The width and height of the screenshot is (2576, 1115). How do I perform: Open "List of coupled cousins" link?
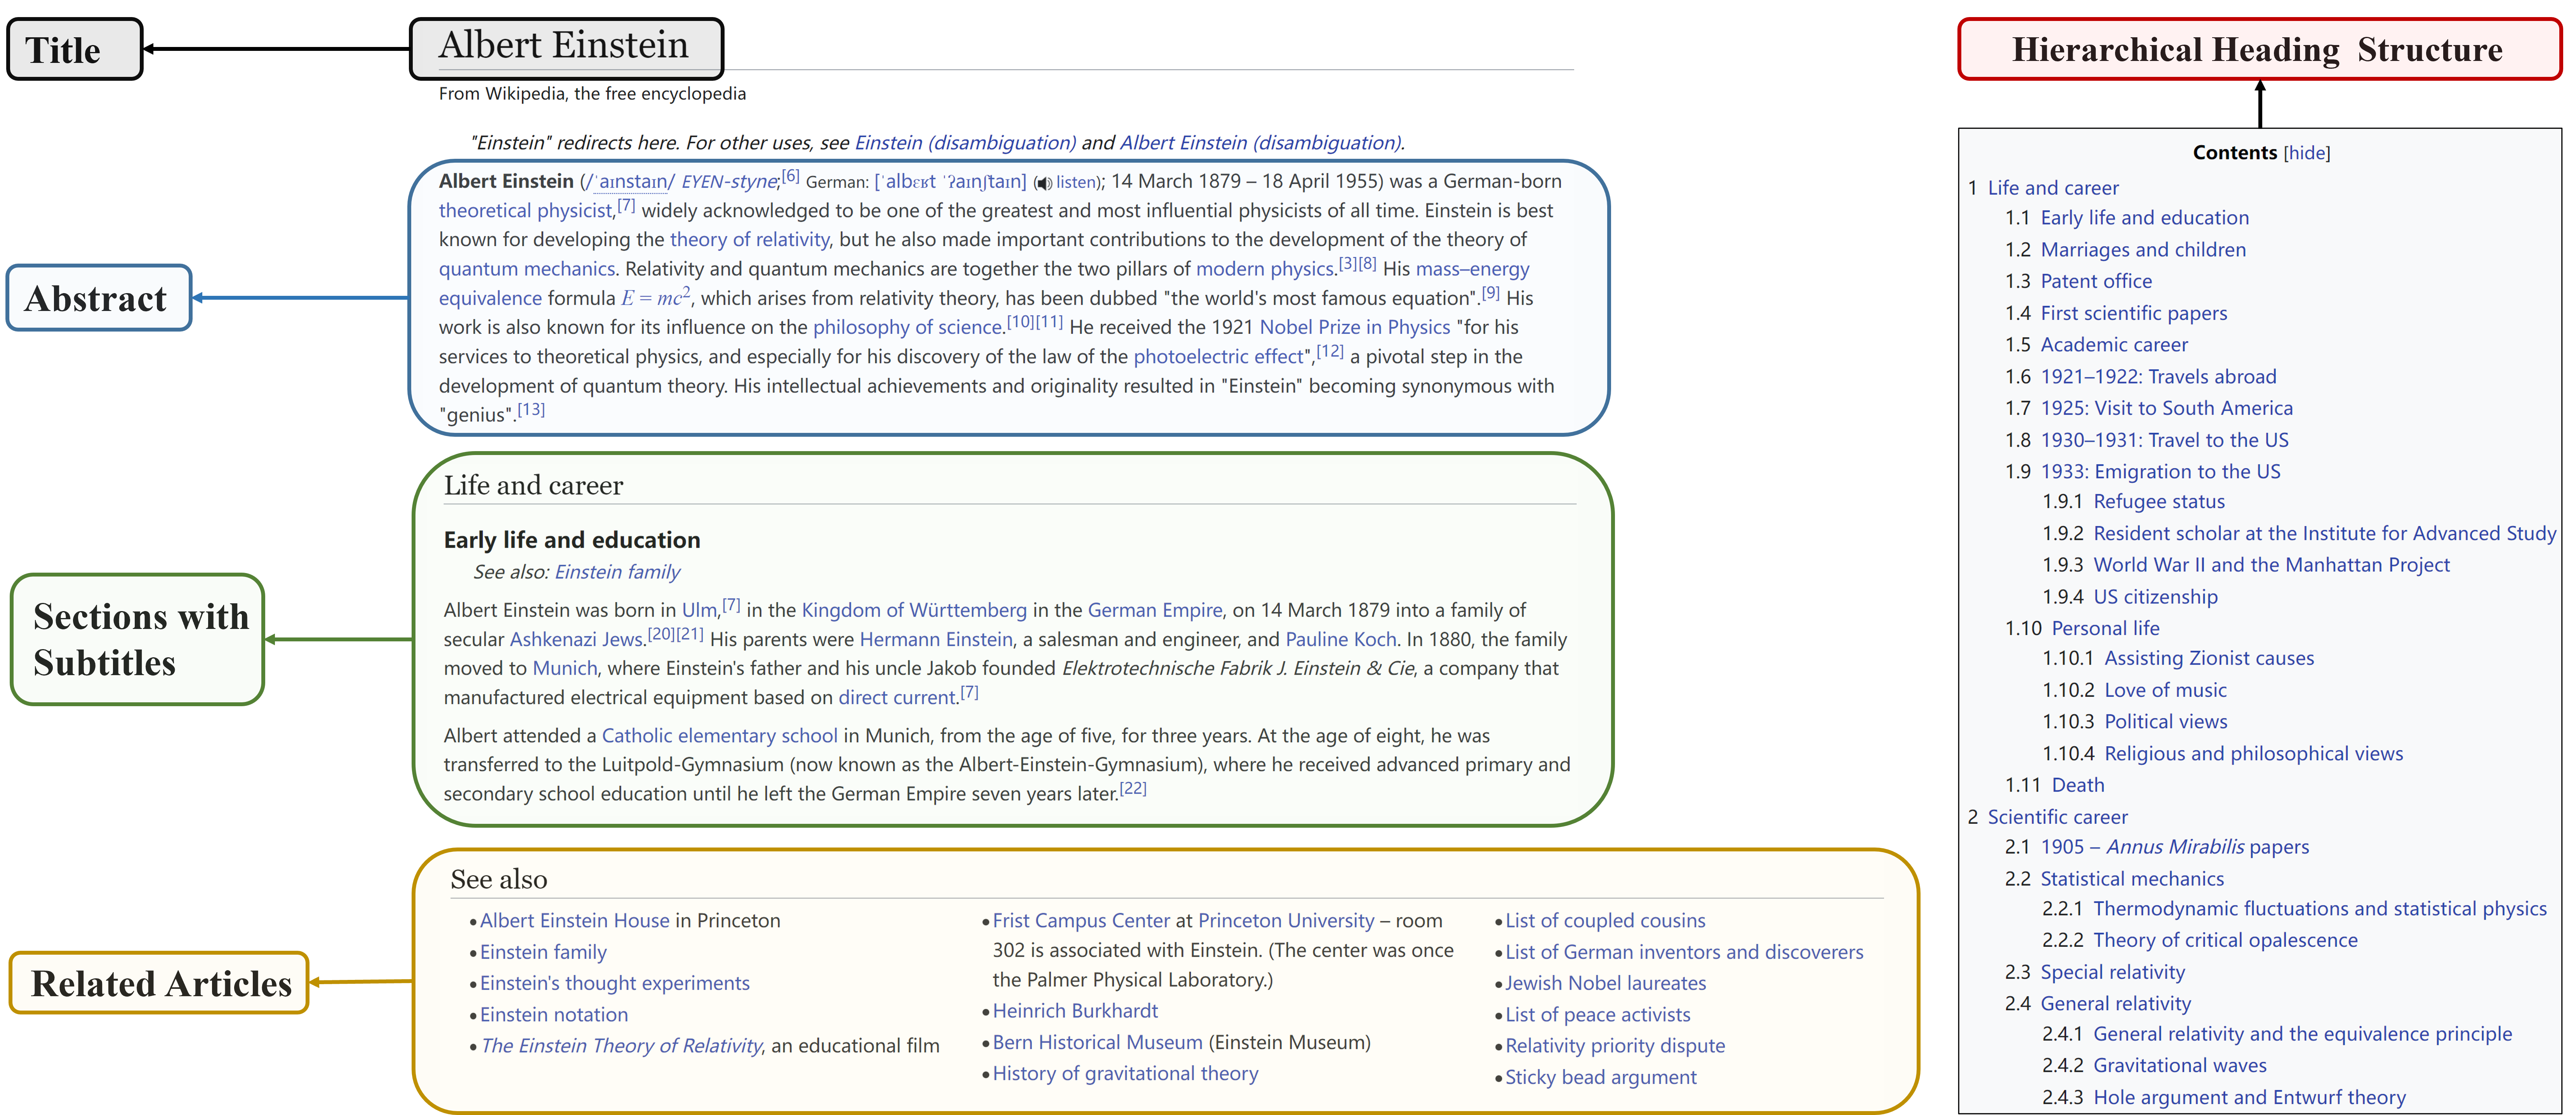point(1605,921)
